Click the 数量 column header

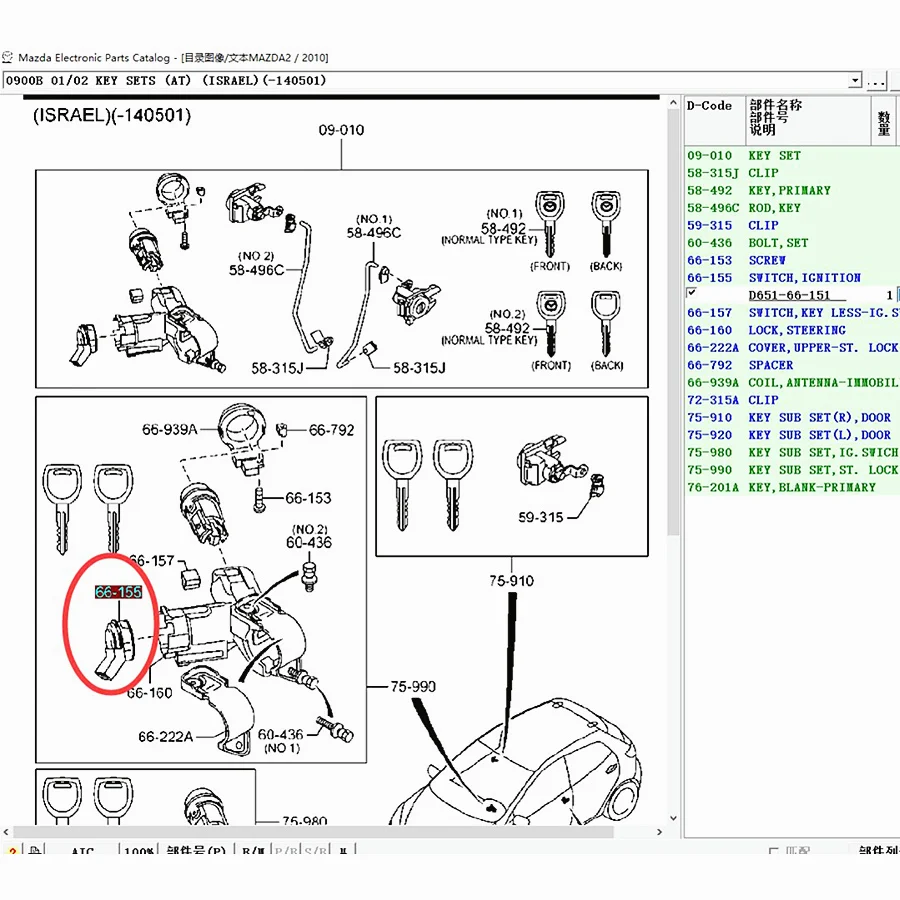coord(884,120)
